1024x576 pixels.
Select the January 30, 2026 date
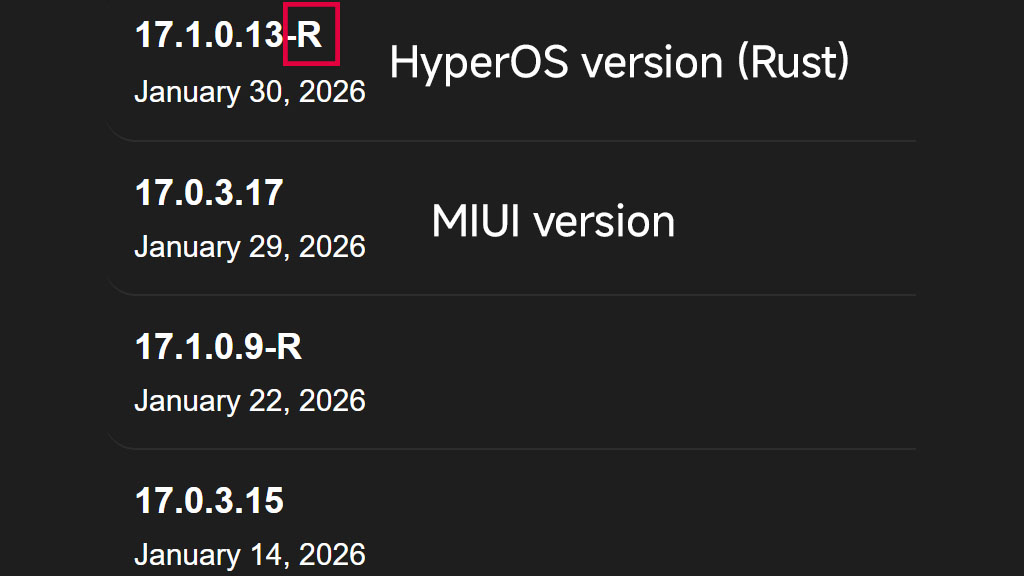pyautogui.click(x=250, y=92)
